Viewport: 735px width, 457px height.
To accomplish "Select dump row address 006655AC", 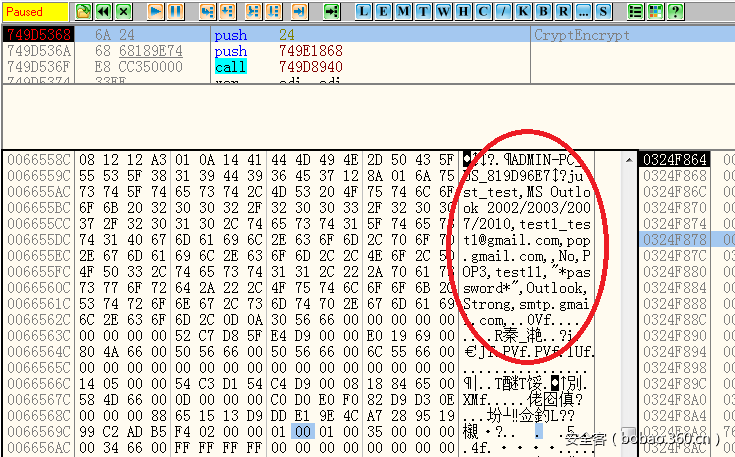I will (38, 192).
